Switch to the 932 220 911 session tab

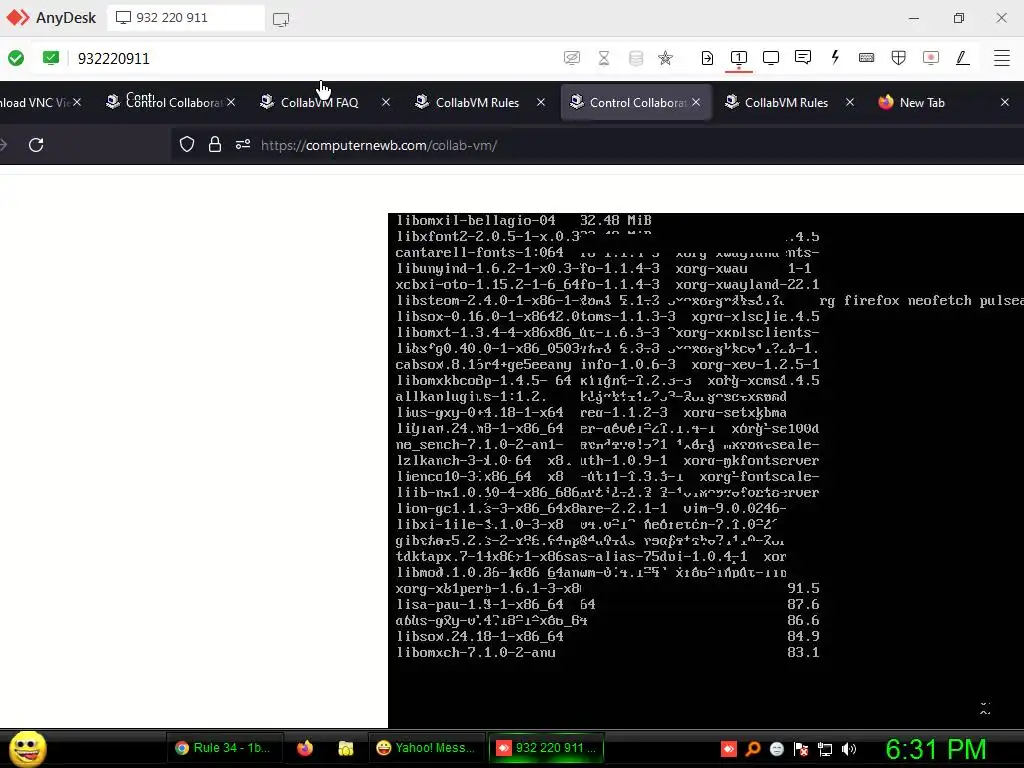pyautogui.click(x=186, y=18)
